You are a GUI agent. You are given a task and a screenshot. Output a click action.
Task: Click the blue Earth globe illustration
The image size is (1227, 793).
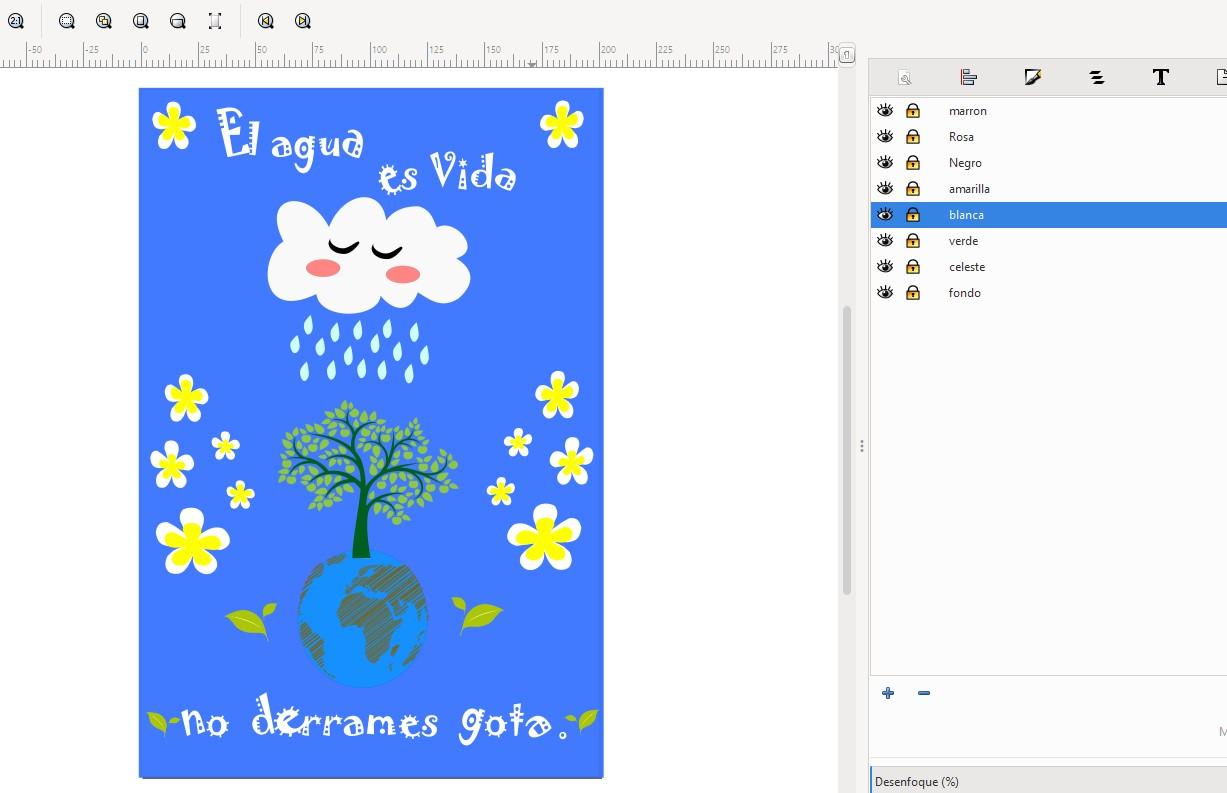(x=363, y=618)
